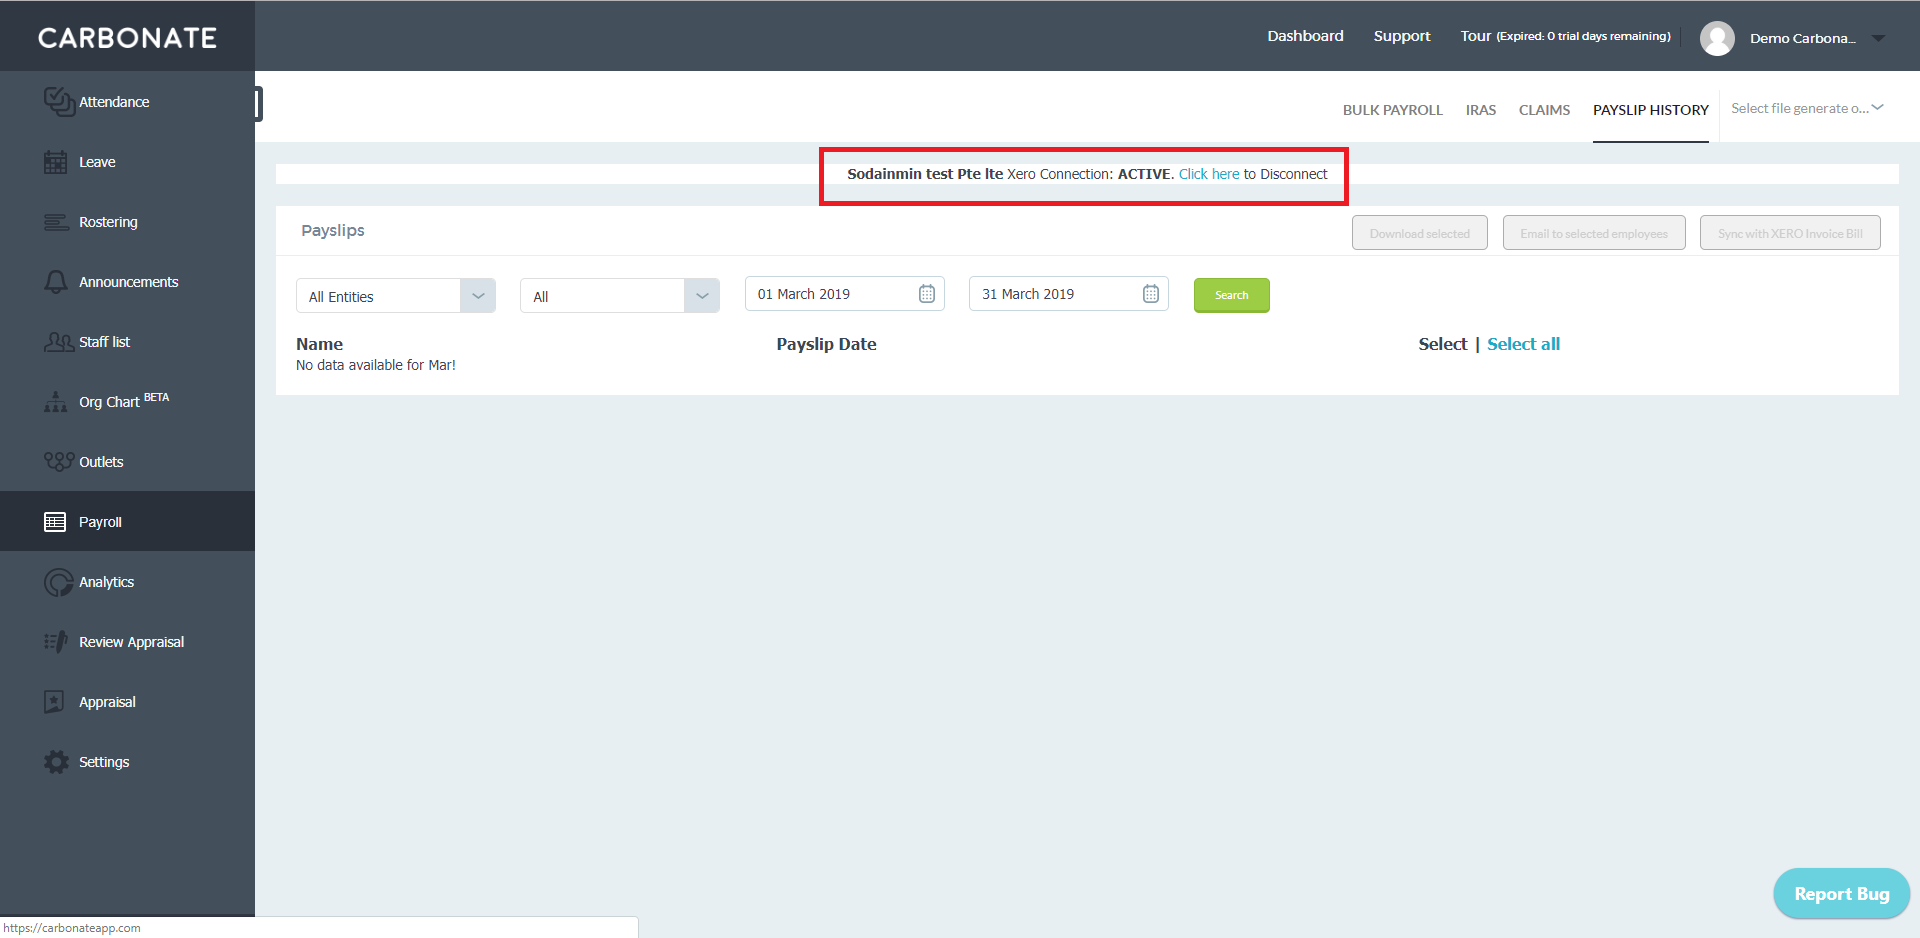Open Settings gear icon in sidebar
The height and width of the screenshot is (938, 1920).
(57, 762)
